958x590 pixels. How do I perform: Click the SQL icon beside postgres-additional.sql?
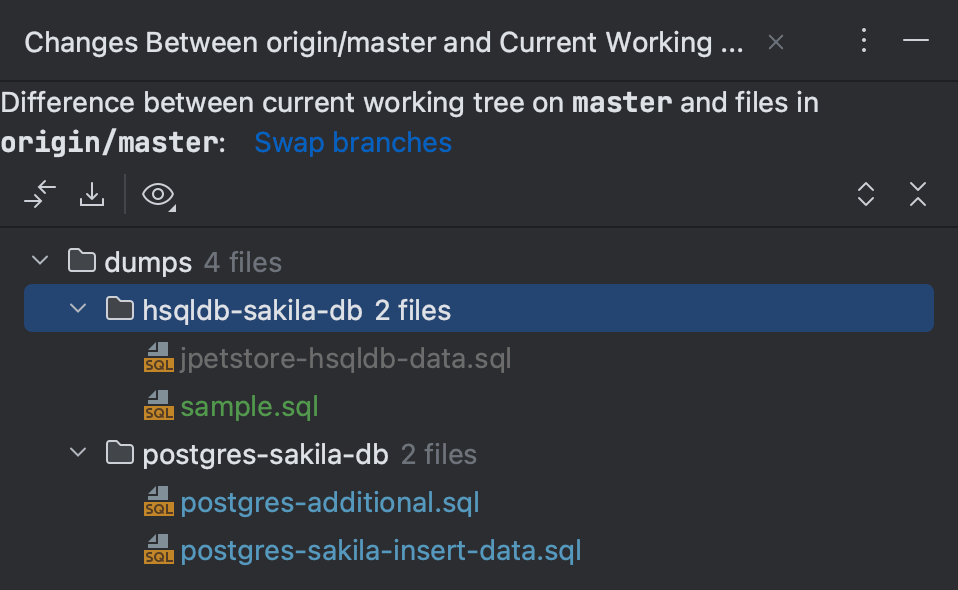tap(159, 502)
